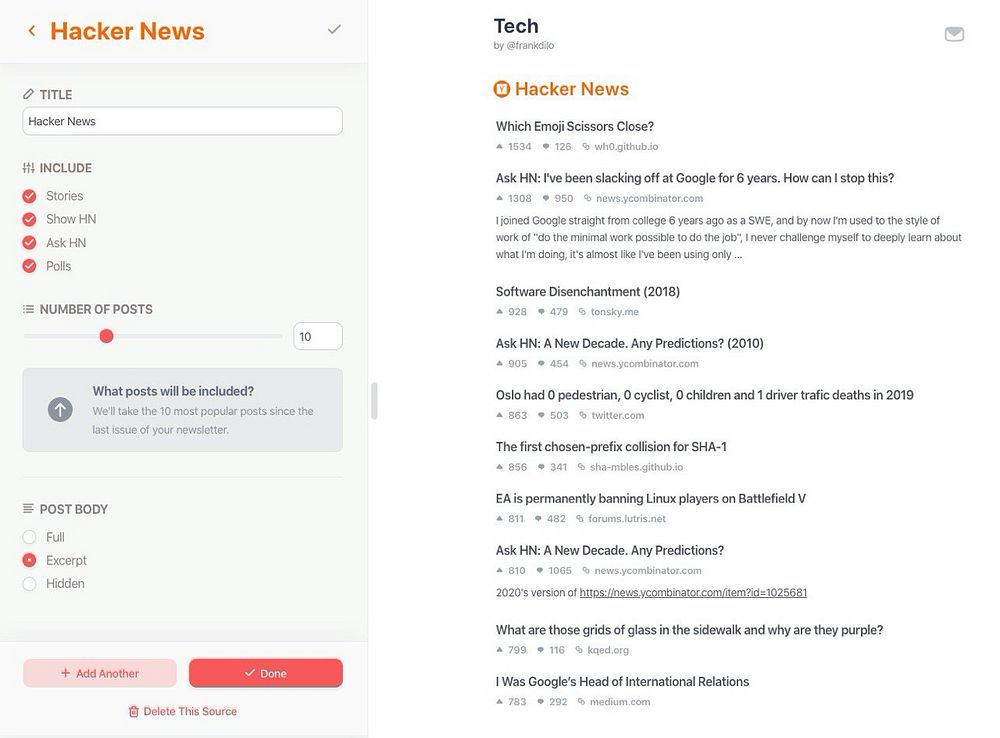Click the number of posts slider handle
1000x738 pixels.
[107, 336]
